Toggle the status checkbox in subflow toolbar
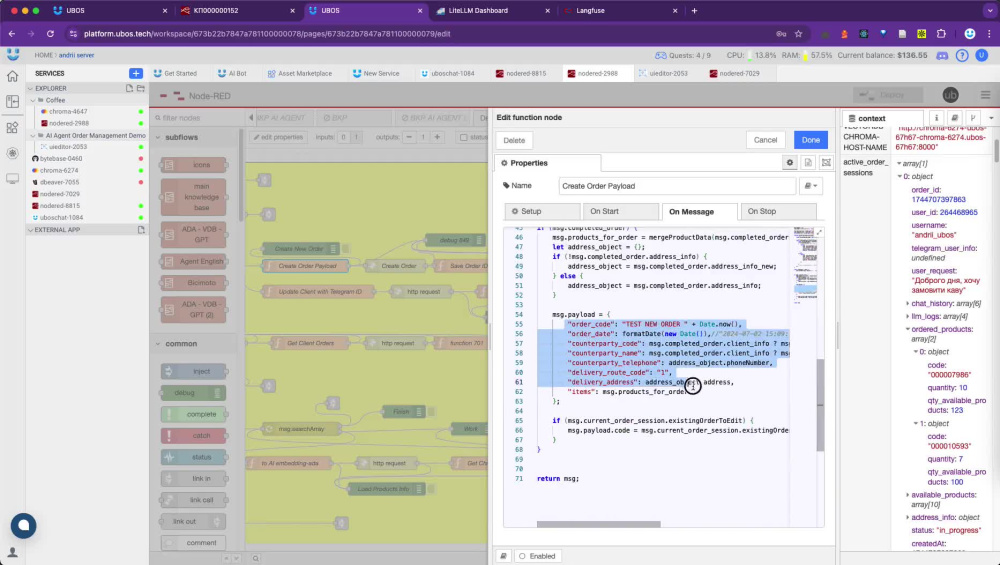Viewport: 1000px width, 565px height. (x=464, y=137)
